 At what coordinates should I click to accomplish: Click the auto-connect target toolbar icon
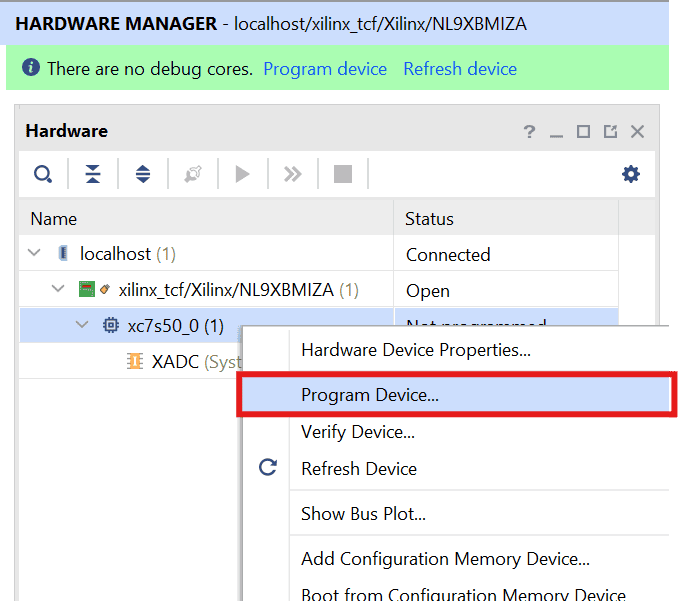[x=193, y=174]
